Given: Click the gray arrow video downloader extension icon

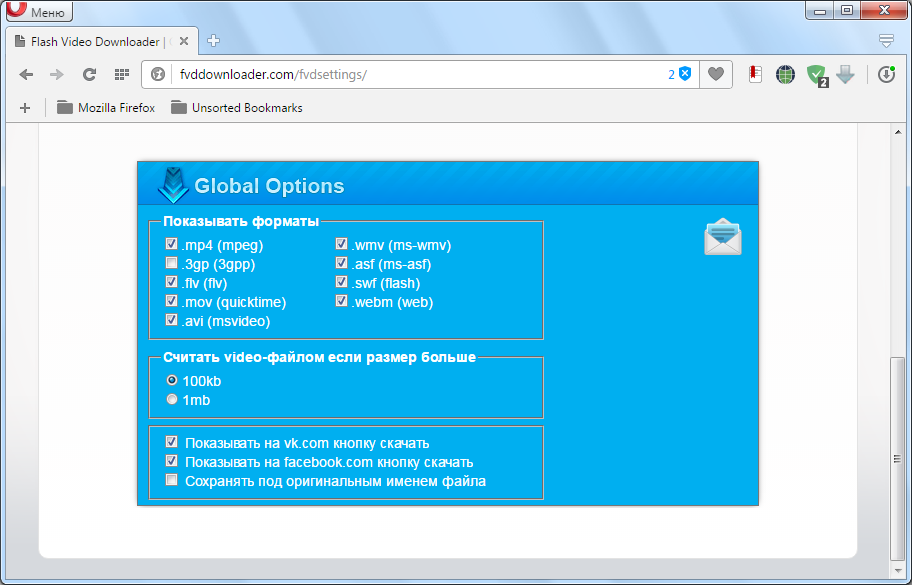Looking at the screenshot, I should pyautogui.click(x=845, y=74).
